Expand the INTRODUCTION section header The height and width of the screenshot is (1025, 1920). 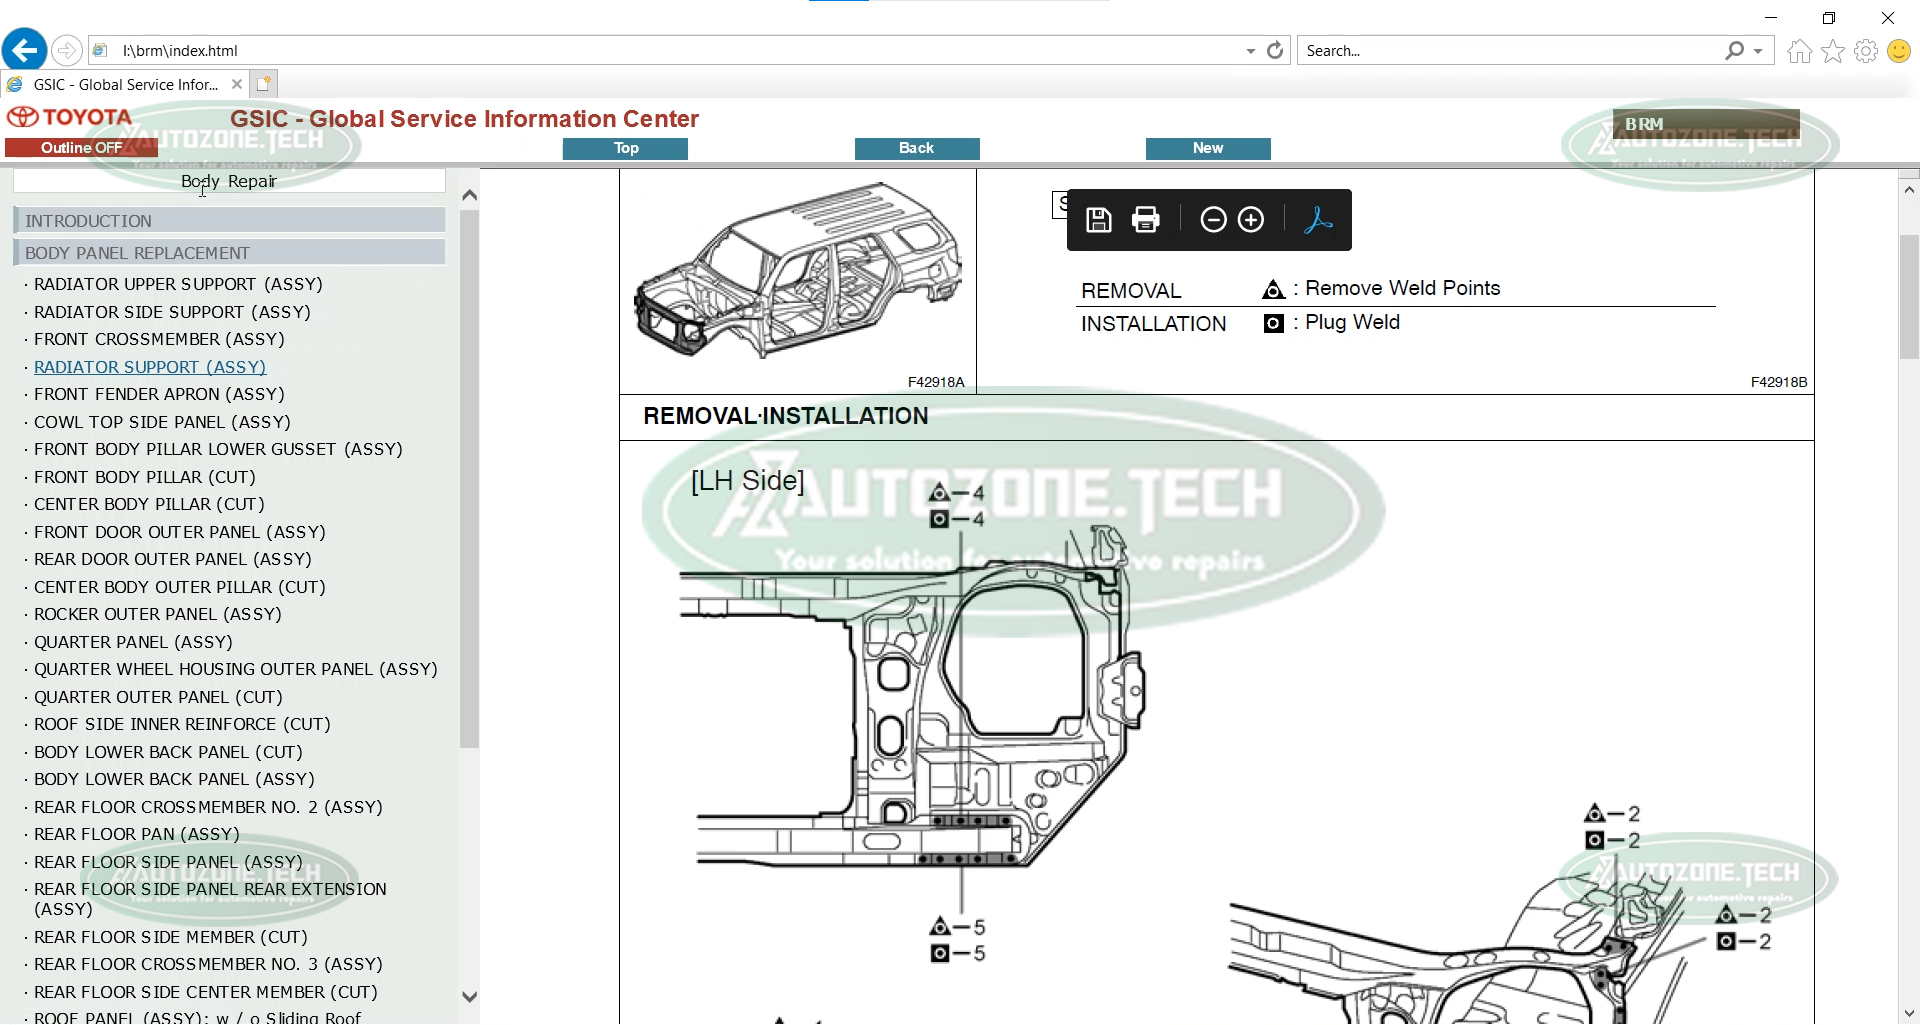[x=229, y=221]
